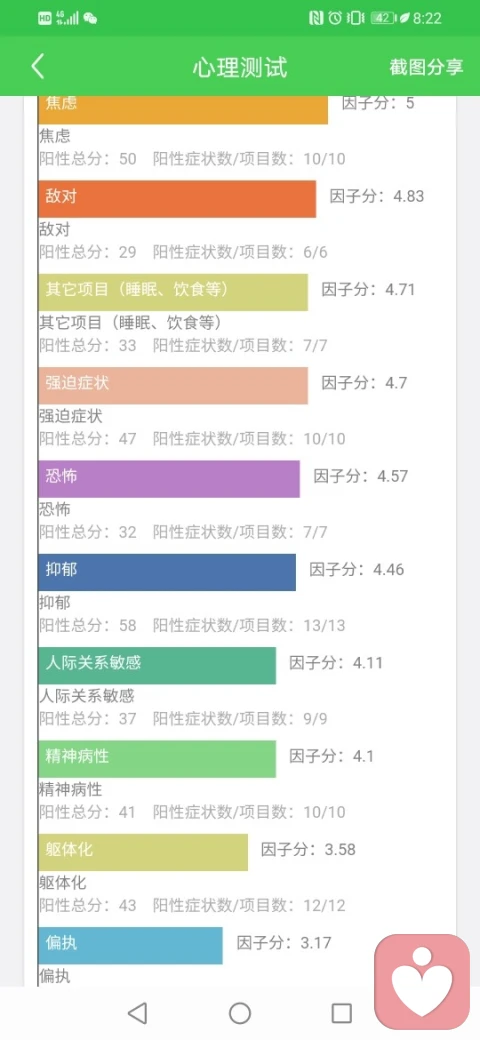Tap the Android home circle button
This screenshot has height=1040, width=480.
pyautogui.click(x=240, y=1013)
